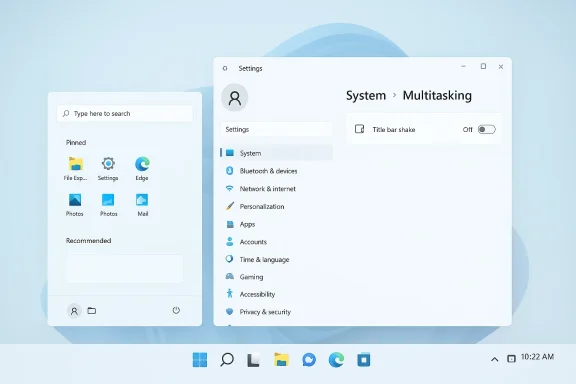The width and height of the screenshot is (576, 384).
Task: Open Task View on the taskbar
Action: click(254, 360)
